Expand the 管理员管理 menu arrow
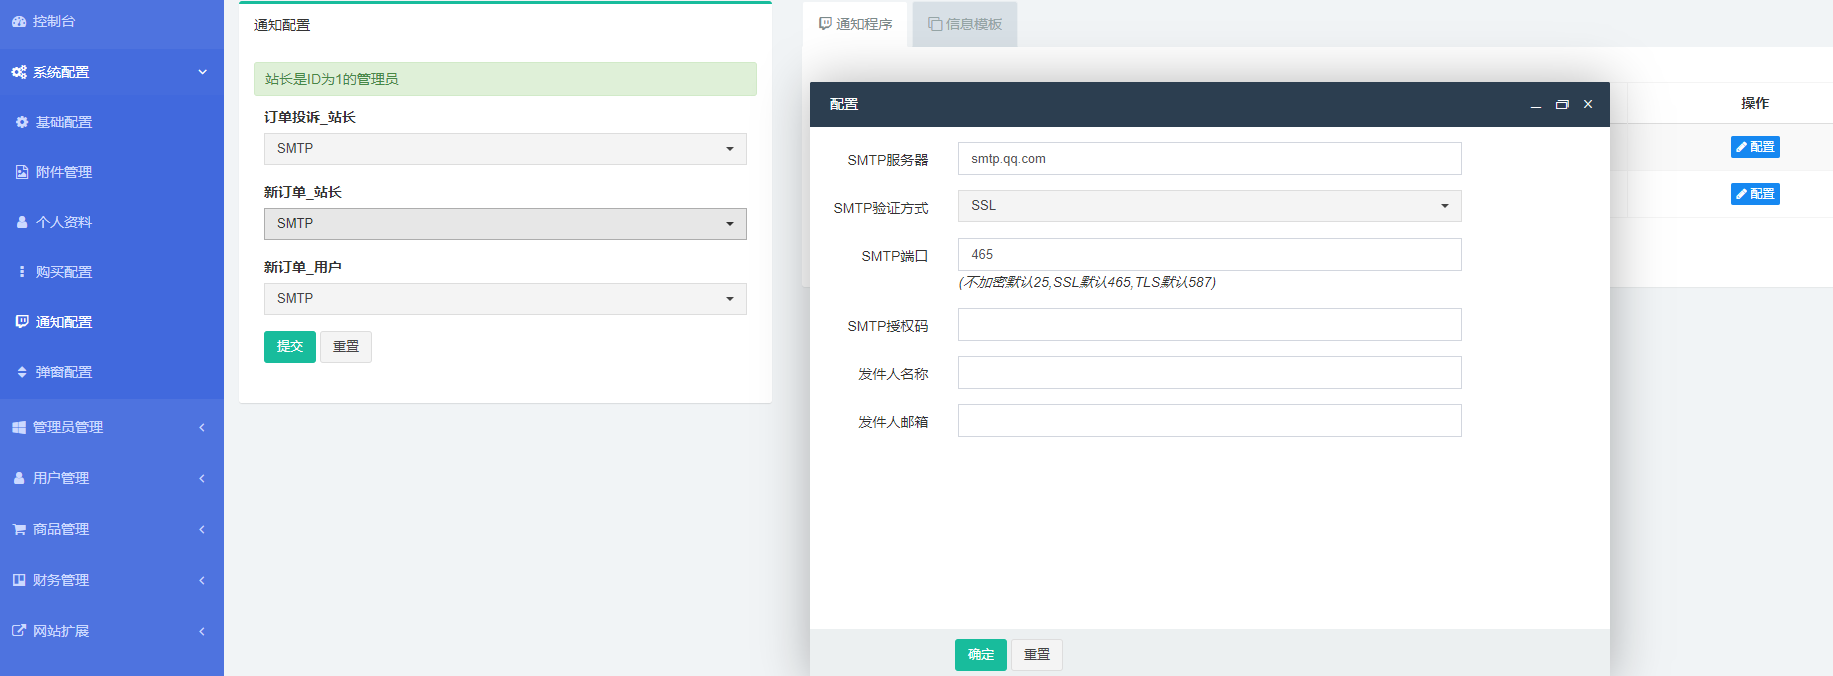Screen dimensions: 1833x676 [x=202, y=427]
